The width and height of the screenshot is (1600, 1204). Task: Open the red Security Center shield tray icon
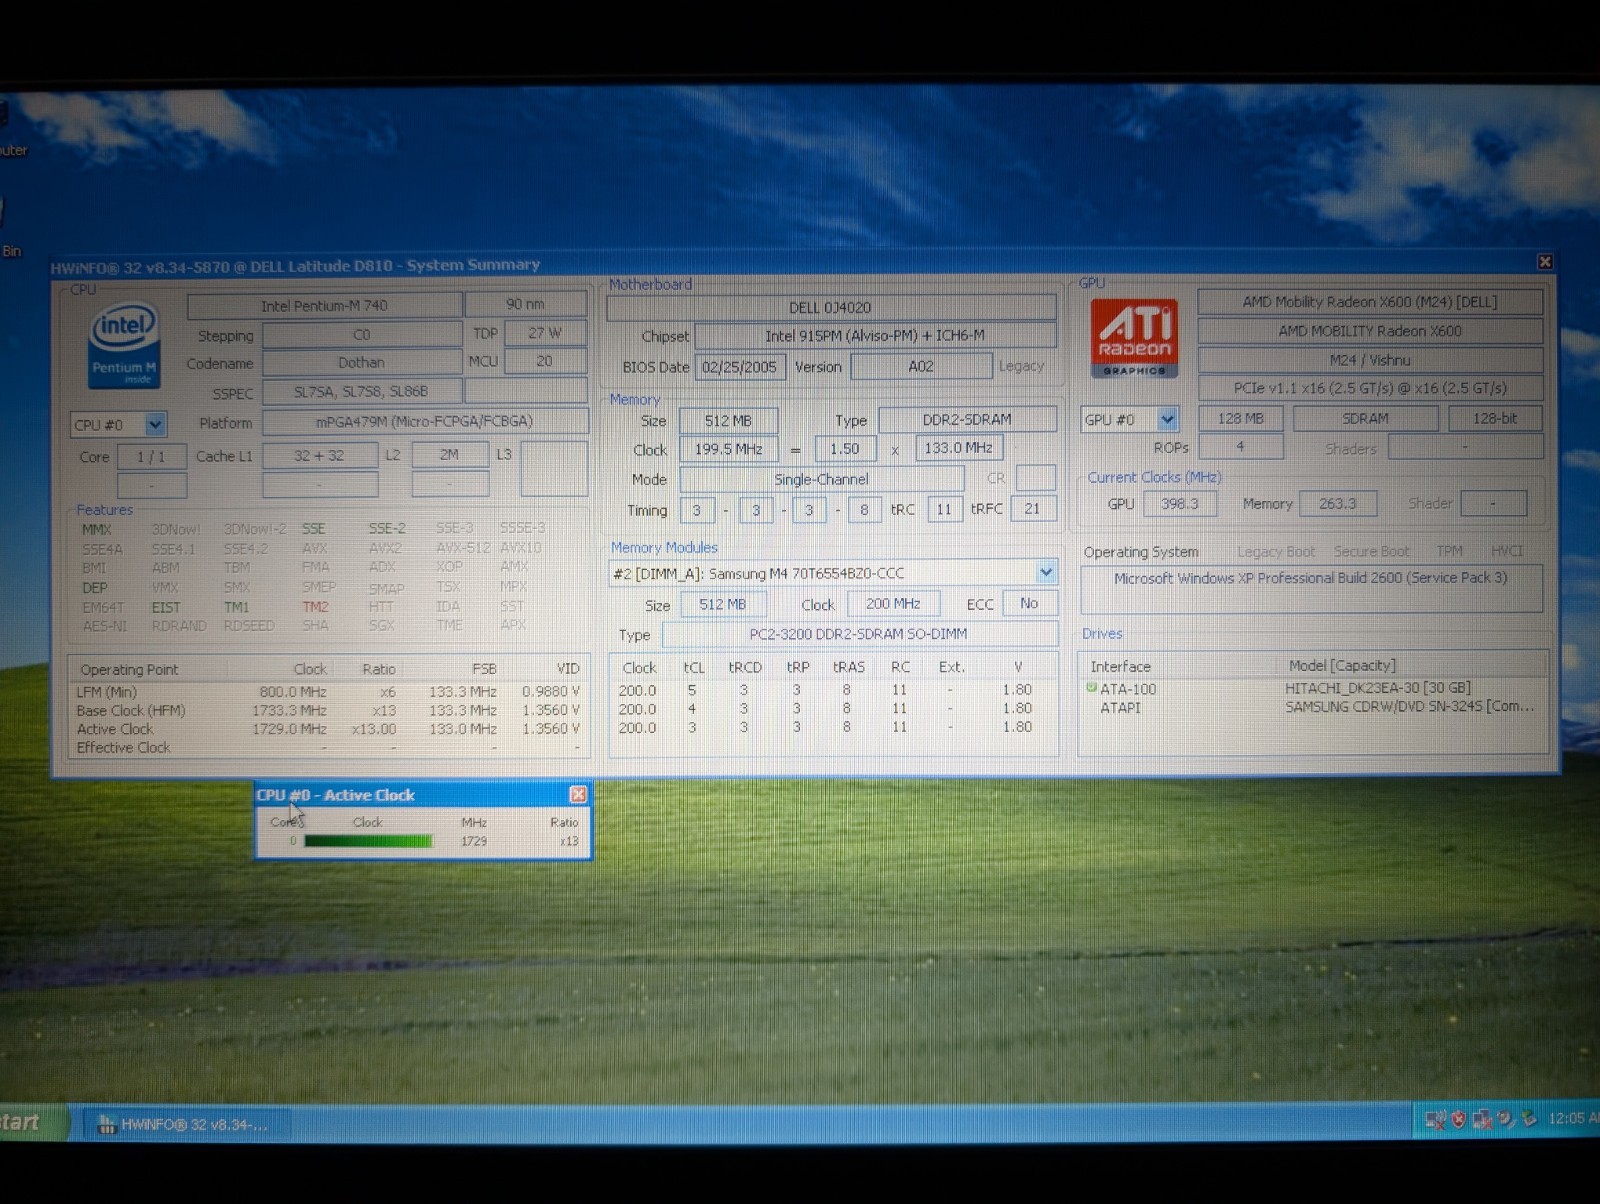pos(1459,1120)
